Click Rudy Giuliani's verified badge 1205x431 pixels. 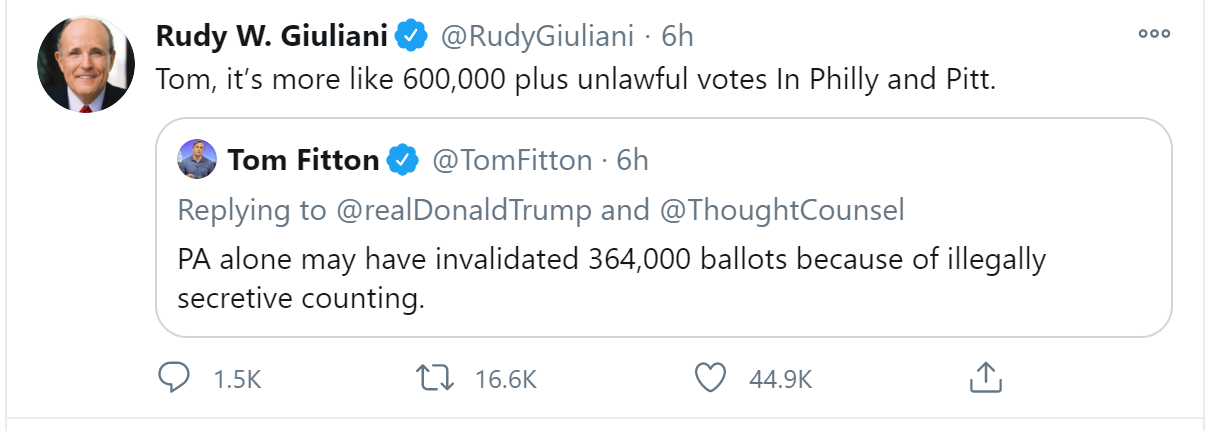pos(411,37)
